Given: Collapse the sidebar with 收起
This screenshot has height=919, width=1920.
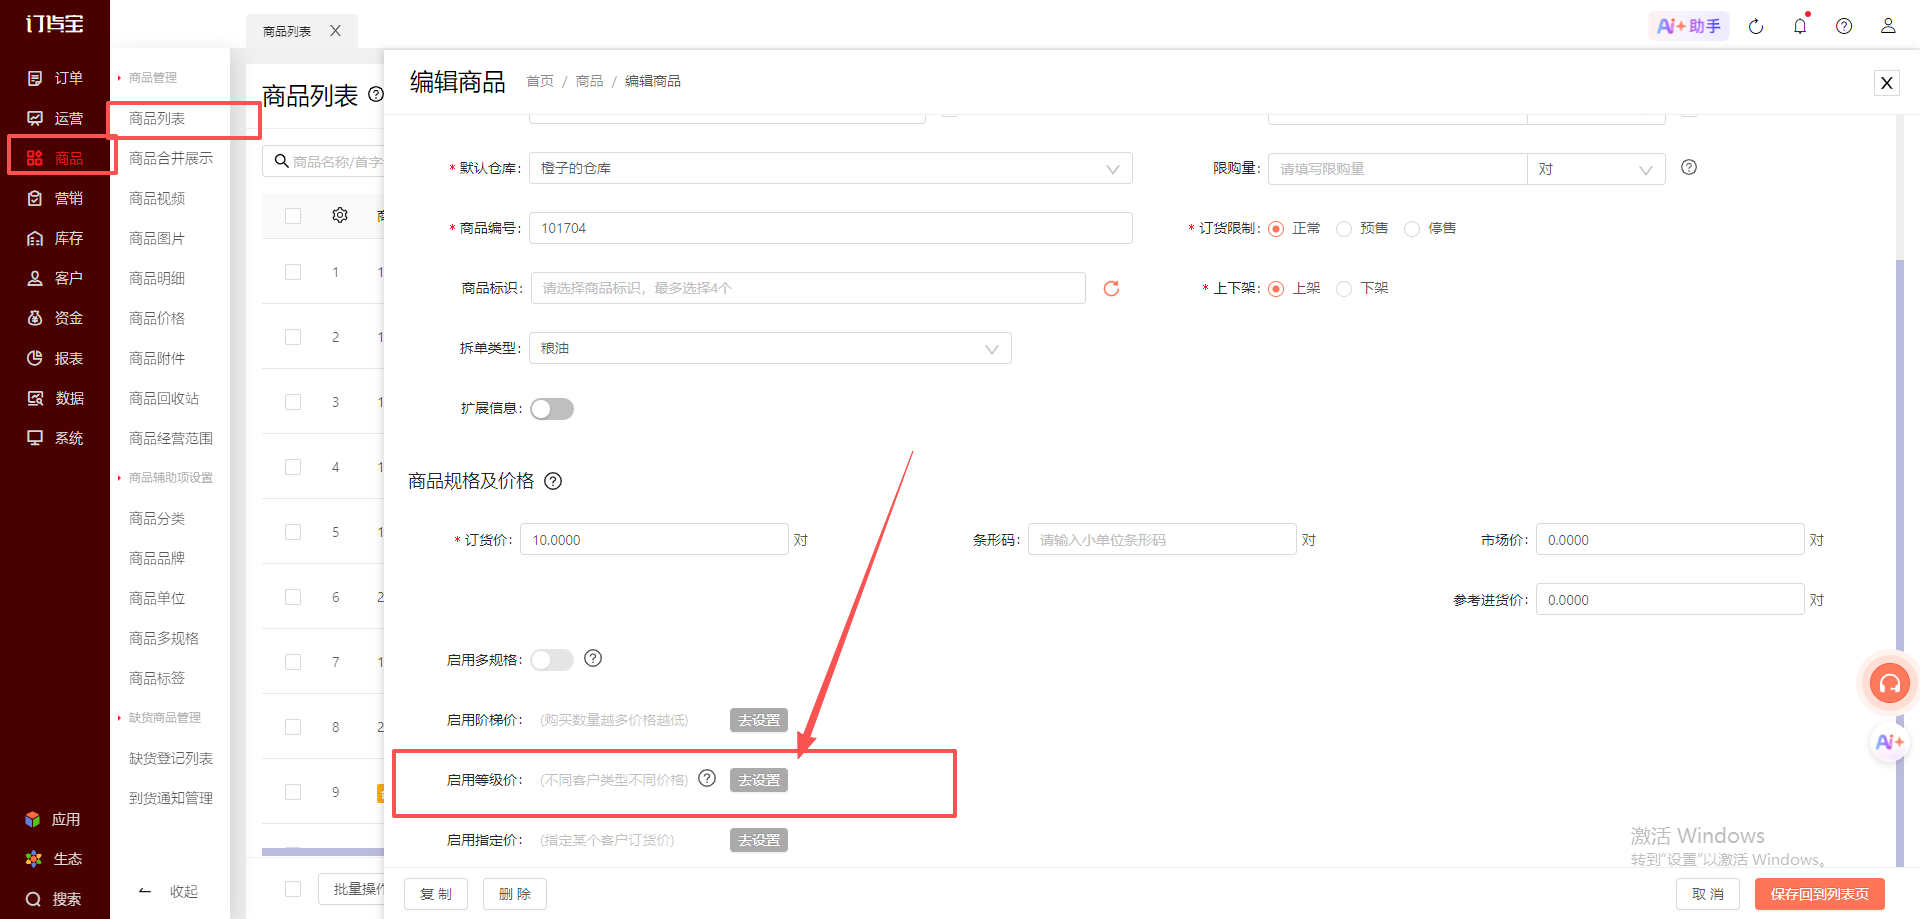Looking at the screenshot, I should click(x=169, y=891).
